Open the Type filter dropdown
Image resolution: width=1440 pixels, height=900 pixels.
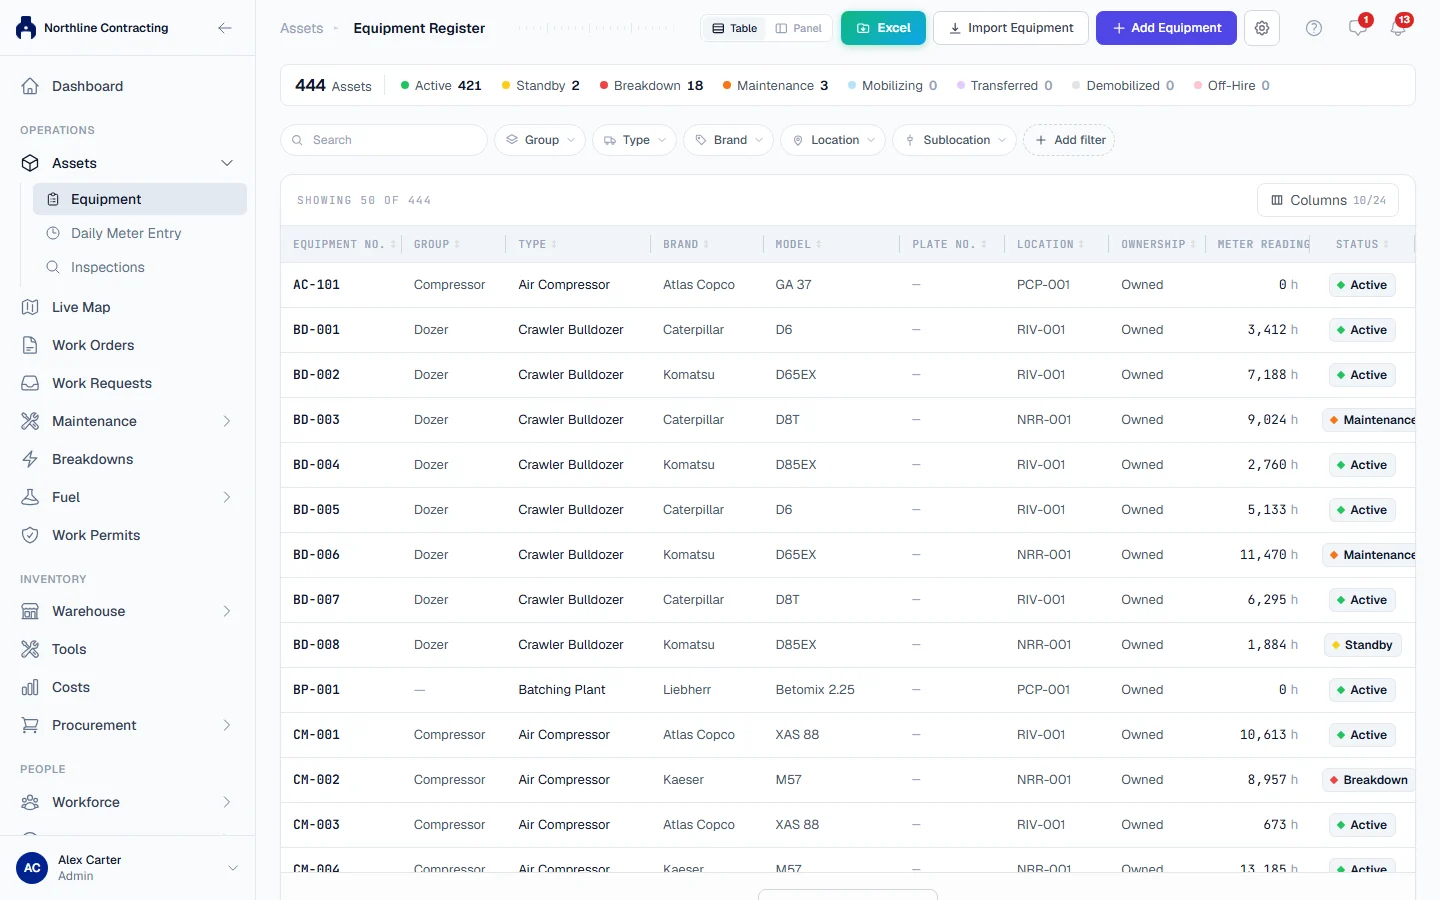(x=634, y=140)
